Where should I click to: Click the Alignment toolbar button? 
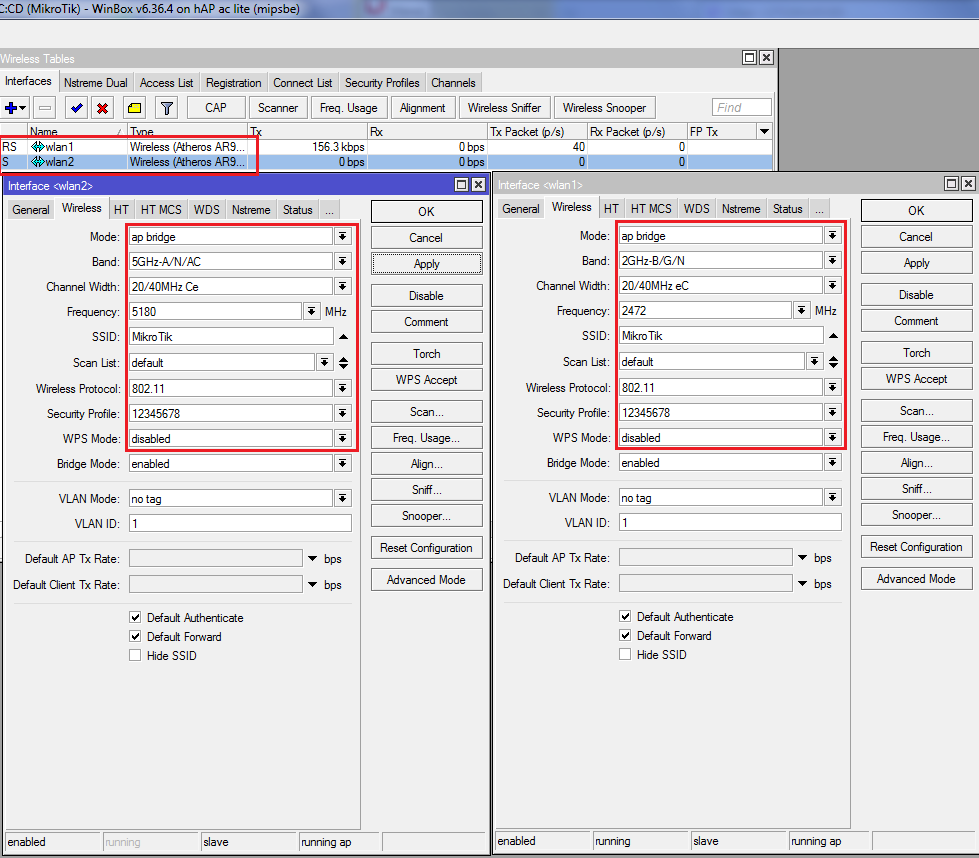423,108
